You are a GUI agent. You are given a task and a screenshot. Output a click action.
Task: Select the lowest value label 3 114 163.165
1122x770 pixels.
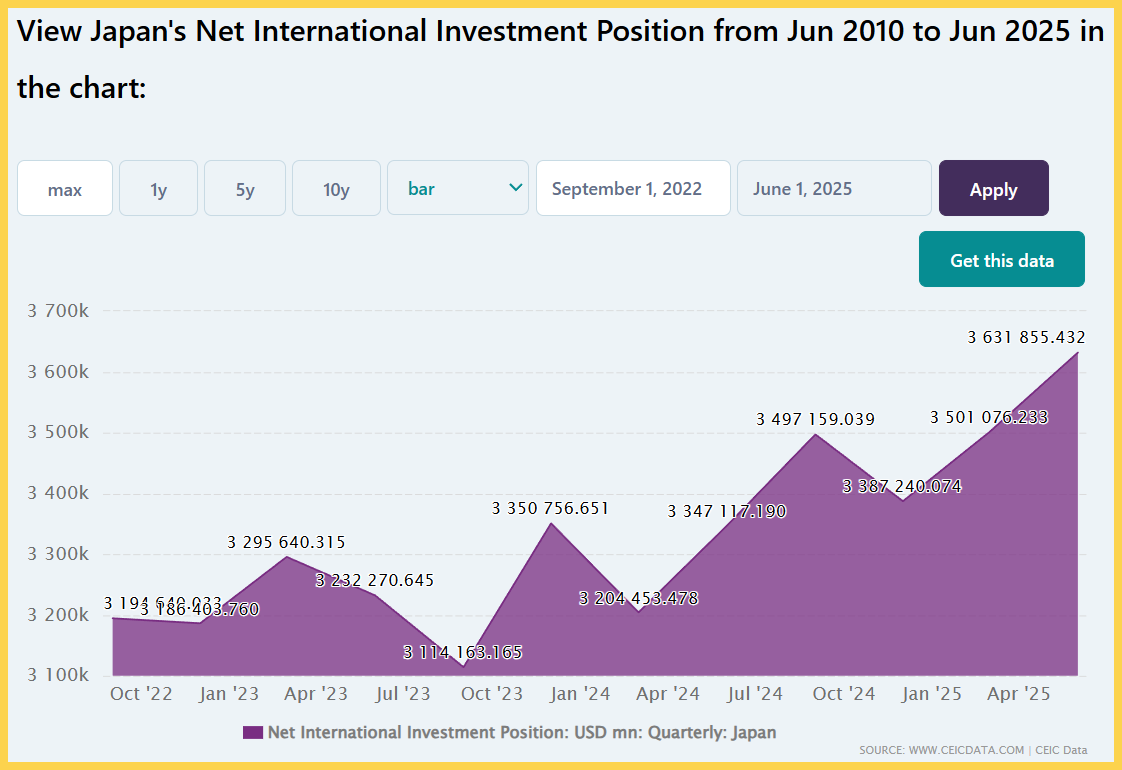coord(463,653)
